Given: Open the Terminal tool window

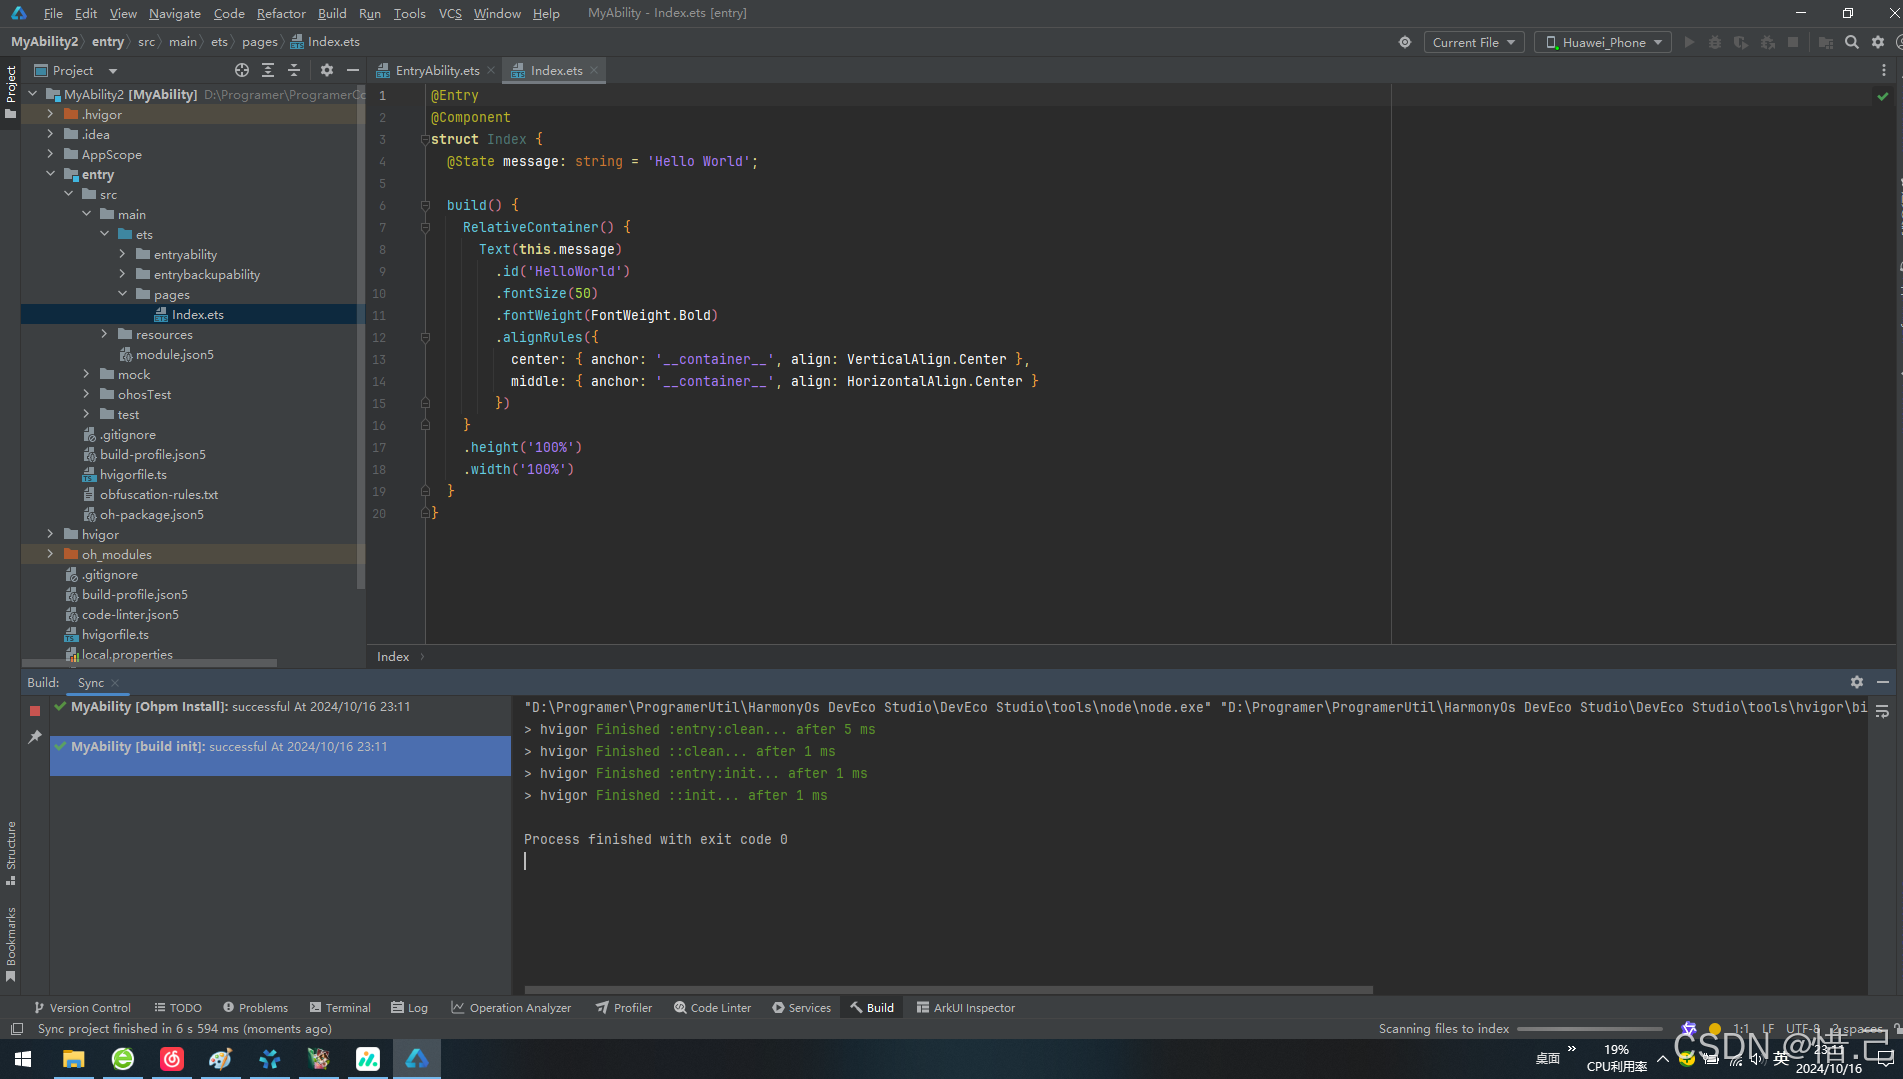Looking at the screenshot, I should tap(340, 1007).
